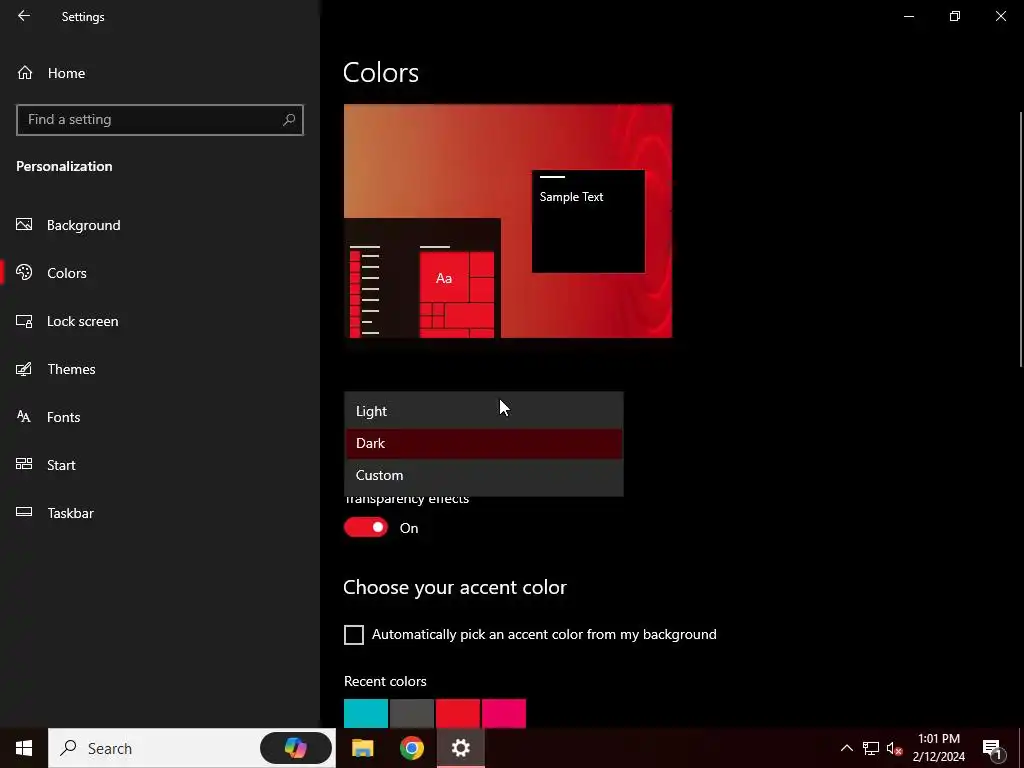Click the Background picture icon in sidebar
The width and height of the screenshot is (1024, 768).
tap(24, 225)
